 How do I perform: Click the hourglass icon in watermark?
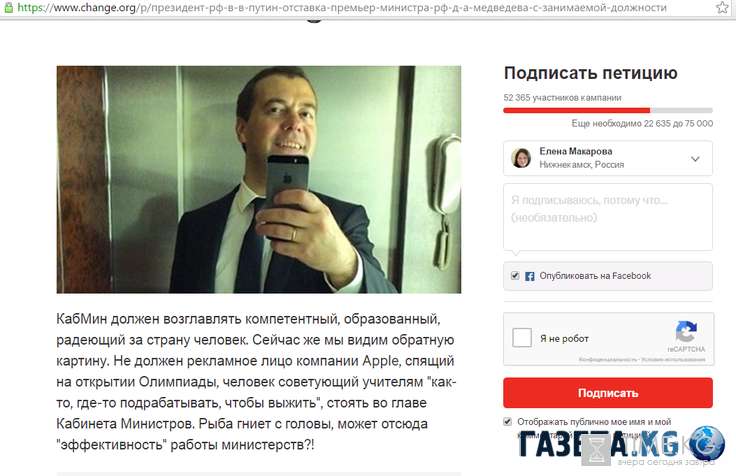tap(596, 450)
